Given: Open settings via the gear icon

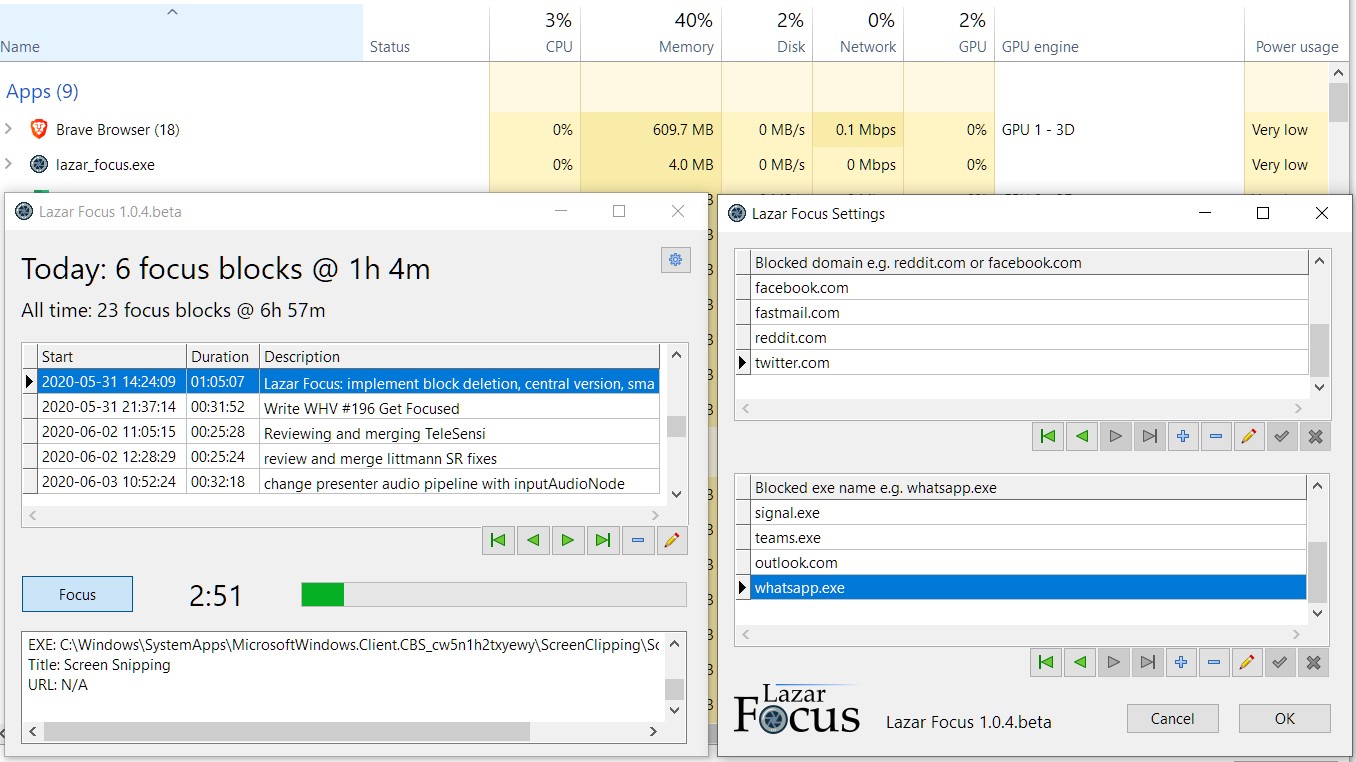Looking at the screenshot, I should [676, 260].
